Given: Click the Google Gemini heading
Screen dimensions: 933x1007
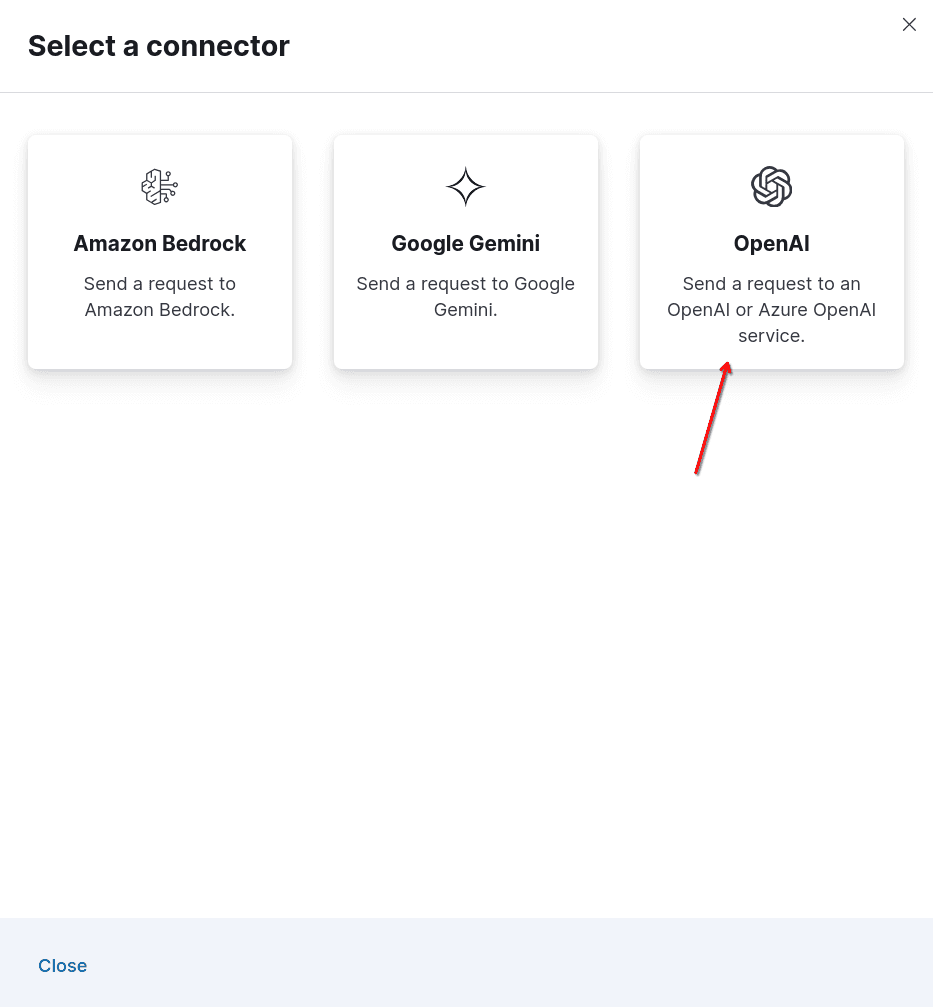Looking at the screenshot, I should (x=465, y=243).
